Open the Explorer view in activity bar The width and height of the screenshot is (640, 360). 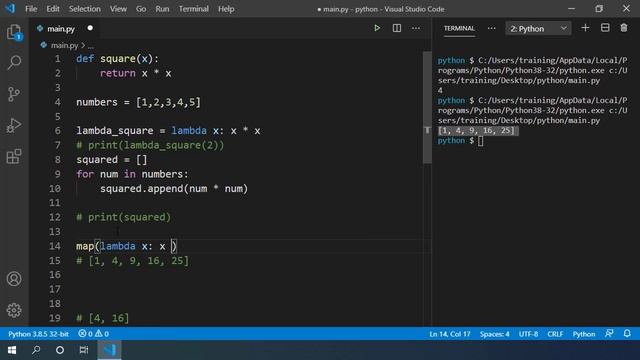tap(14, 32)
